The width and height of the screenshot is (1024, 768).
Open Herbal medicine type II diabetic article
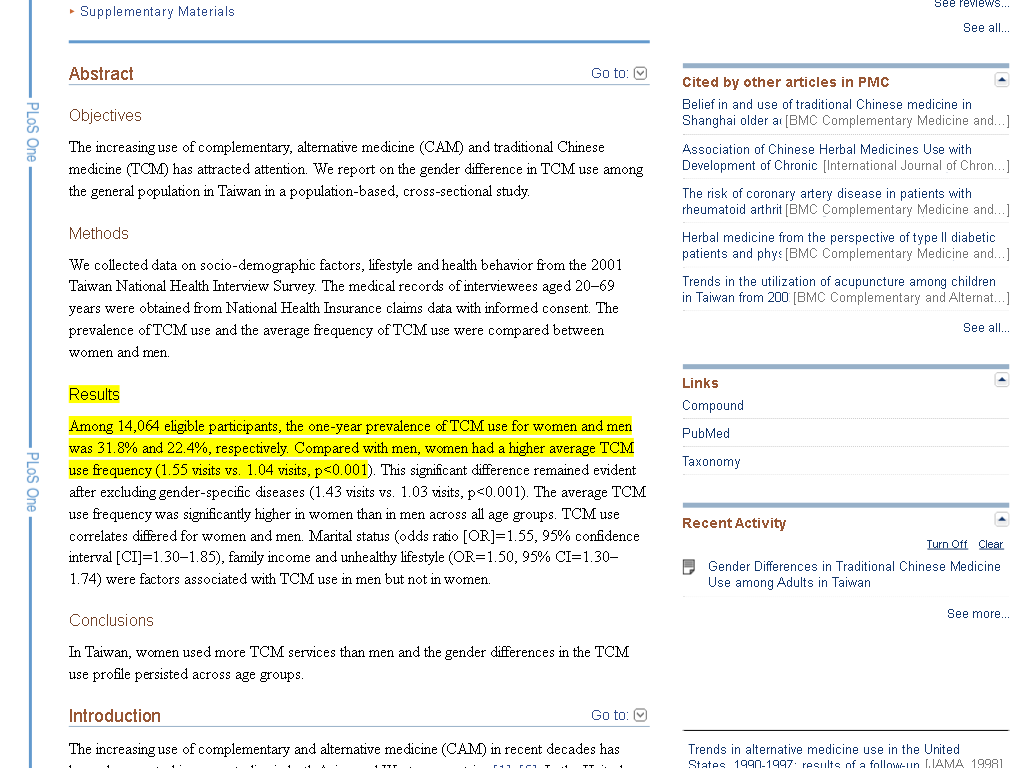839,246
